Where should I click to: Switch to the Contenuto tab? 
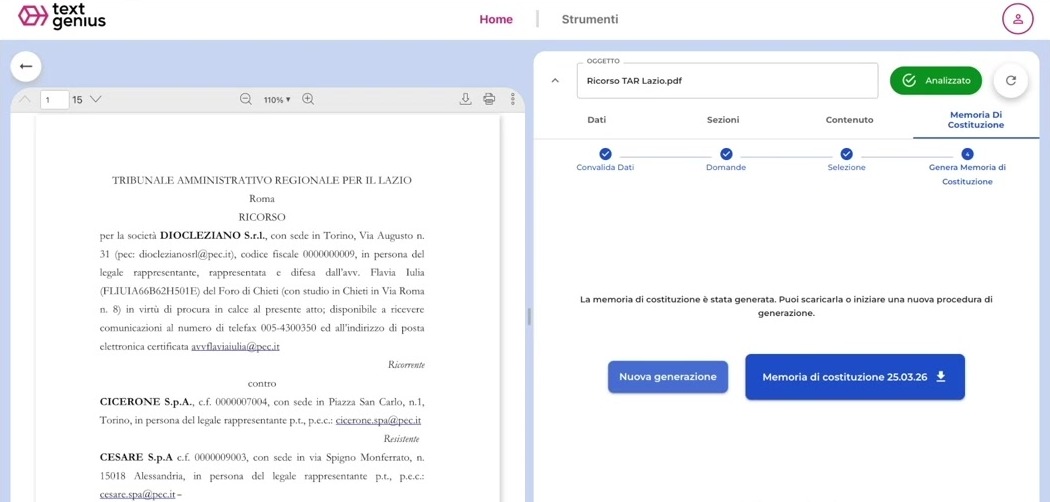coord(849,120)
